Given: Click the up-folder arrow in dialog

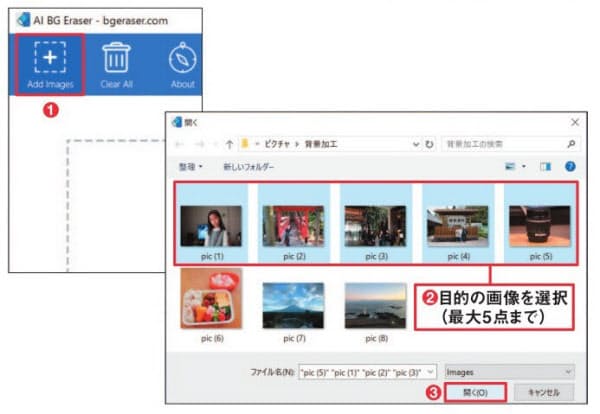Looking at the screenshot, I should (x=229, y=144).
